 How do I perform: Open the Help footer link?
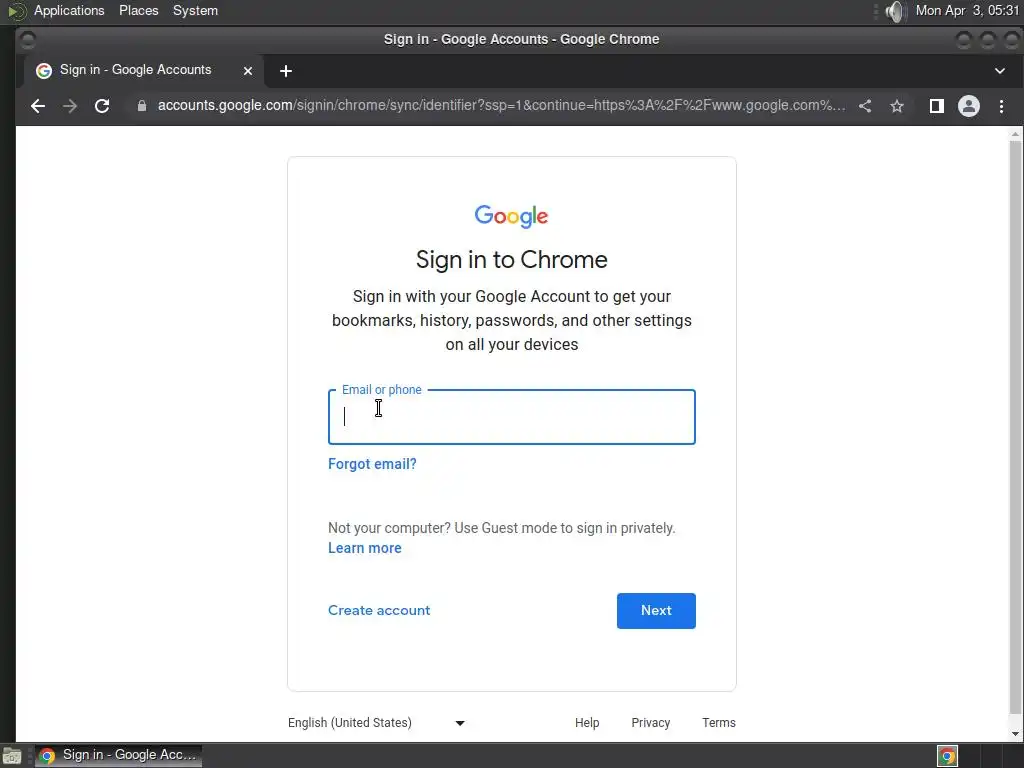(x=587, y=722)
